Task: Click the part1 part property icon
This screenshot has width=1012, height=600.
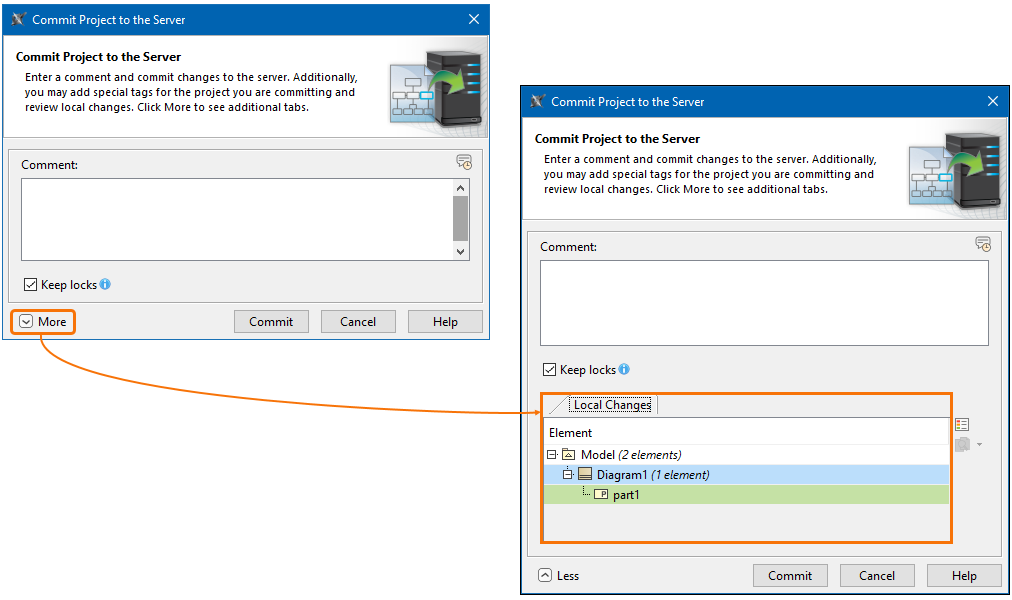Action: [601, 495]
